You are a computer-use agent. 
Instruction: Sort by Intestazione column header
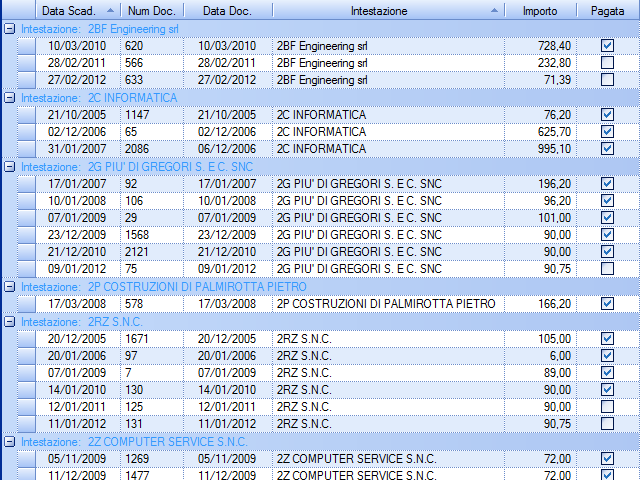pyautogui.click(x=388, y=11)
